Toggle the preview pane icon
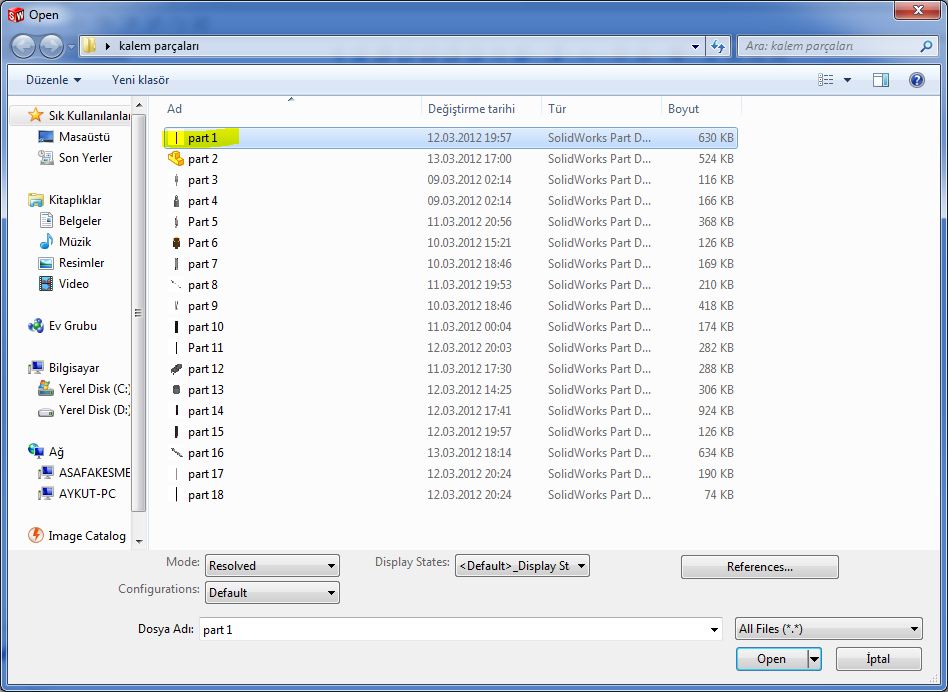 click(x=880, y=80)
